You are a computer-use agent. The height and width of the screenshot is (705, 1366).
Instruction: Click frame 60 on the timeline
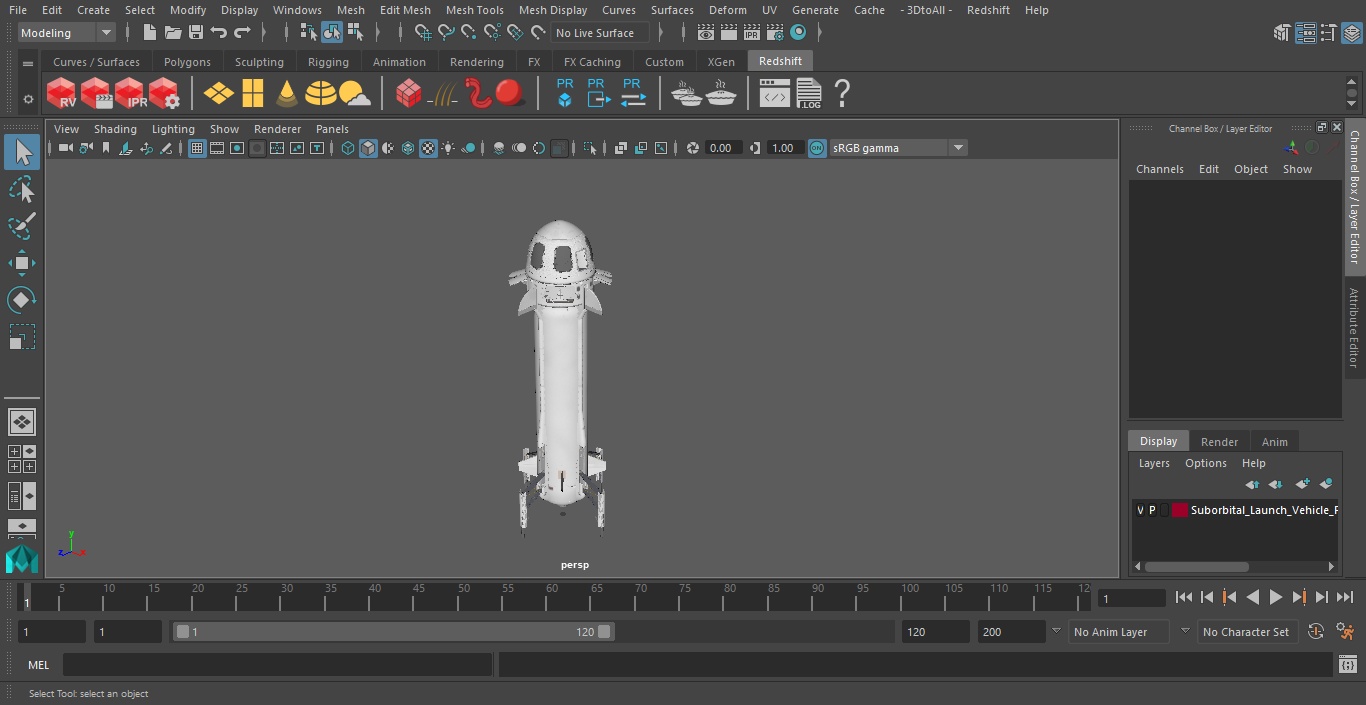[552, 597]
